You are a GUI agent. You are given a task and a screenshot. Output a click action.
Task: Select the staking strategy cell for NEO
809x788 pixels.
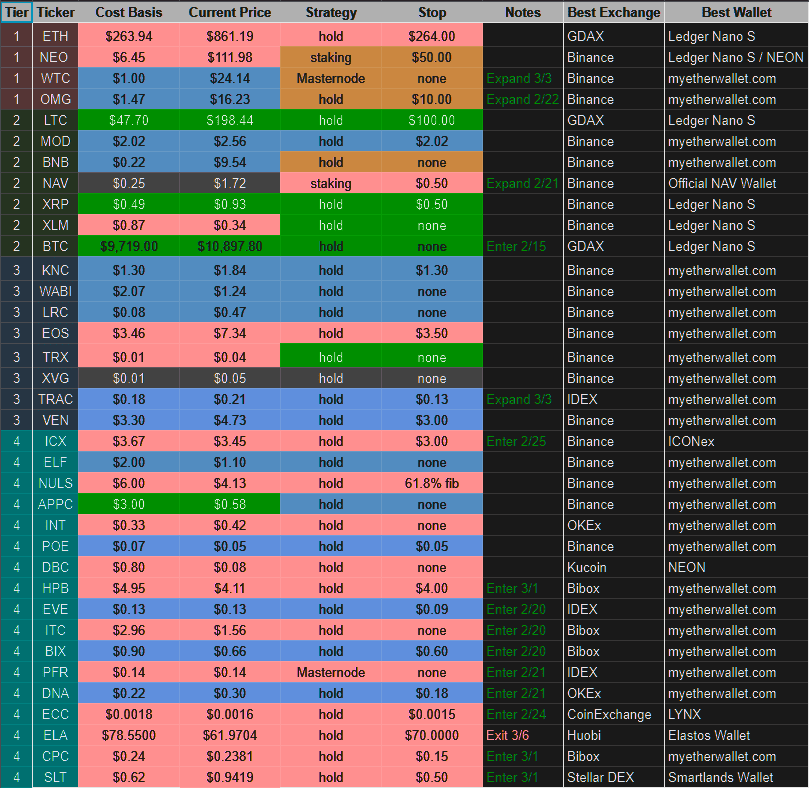[x=331, y=57]
